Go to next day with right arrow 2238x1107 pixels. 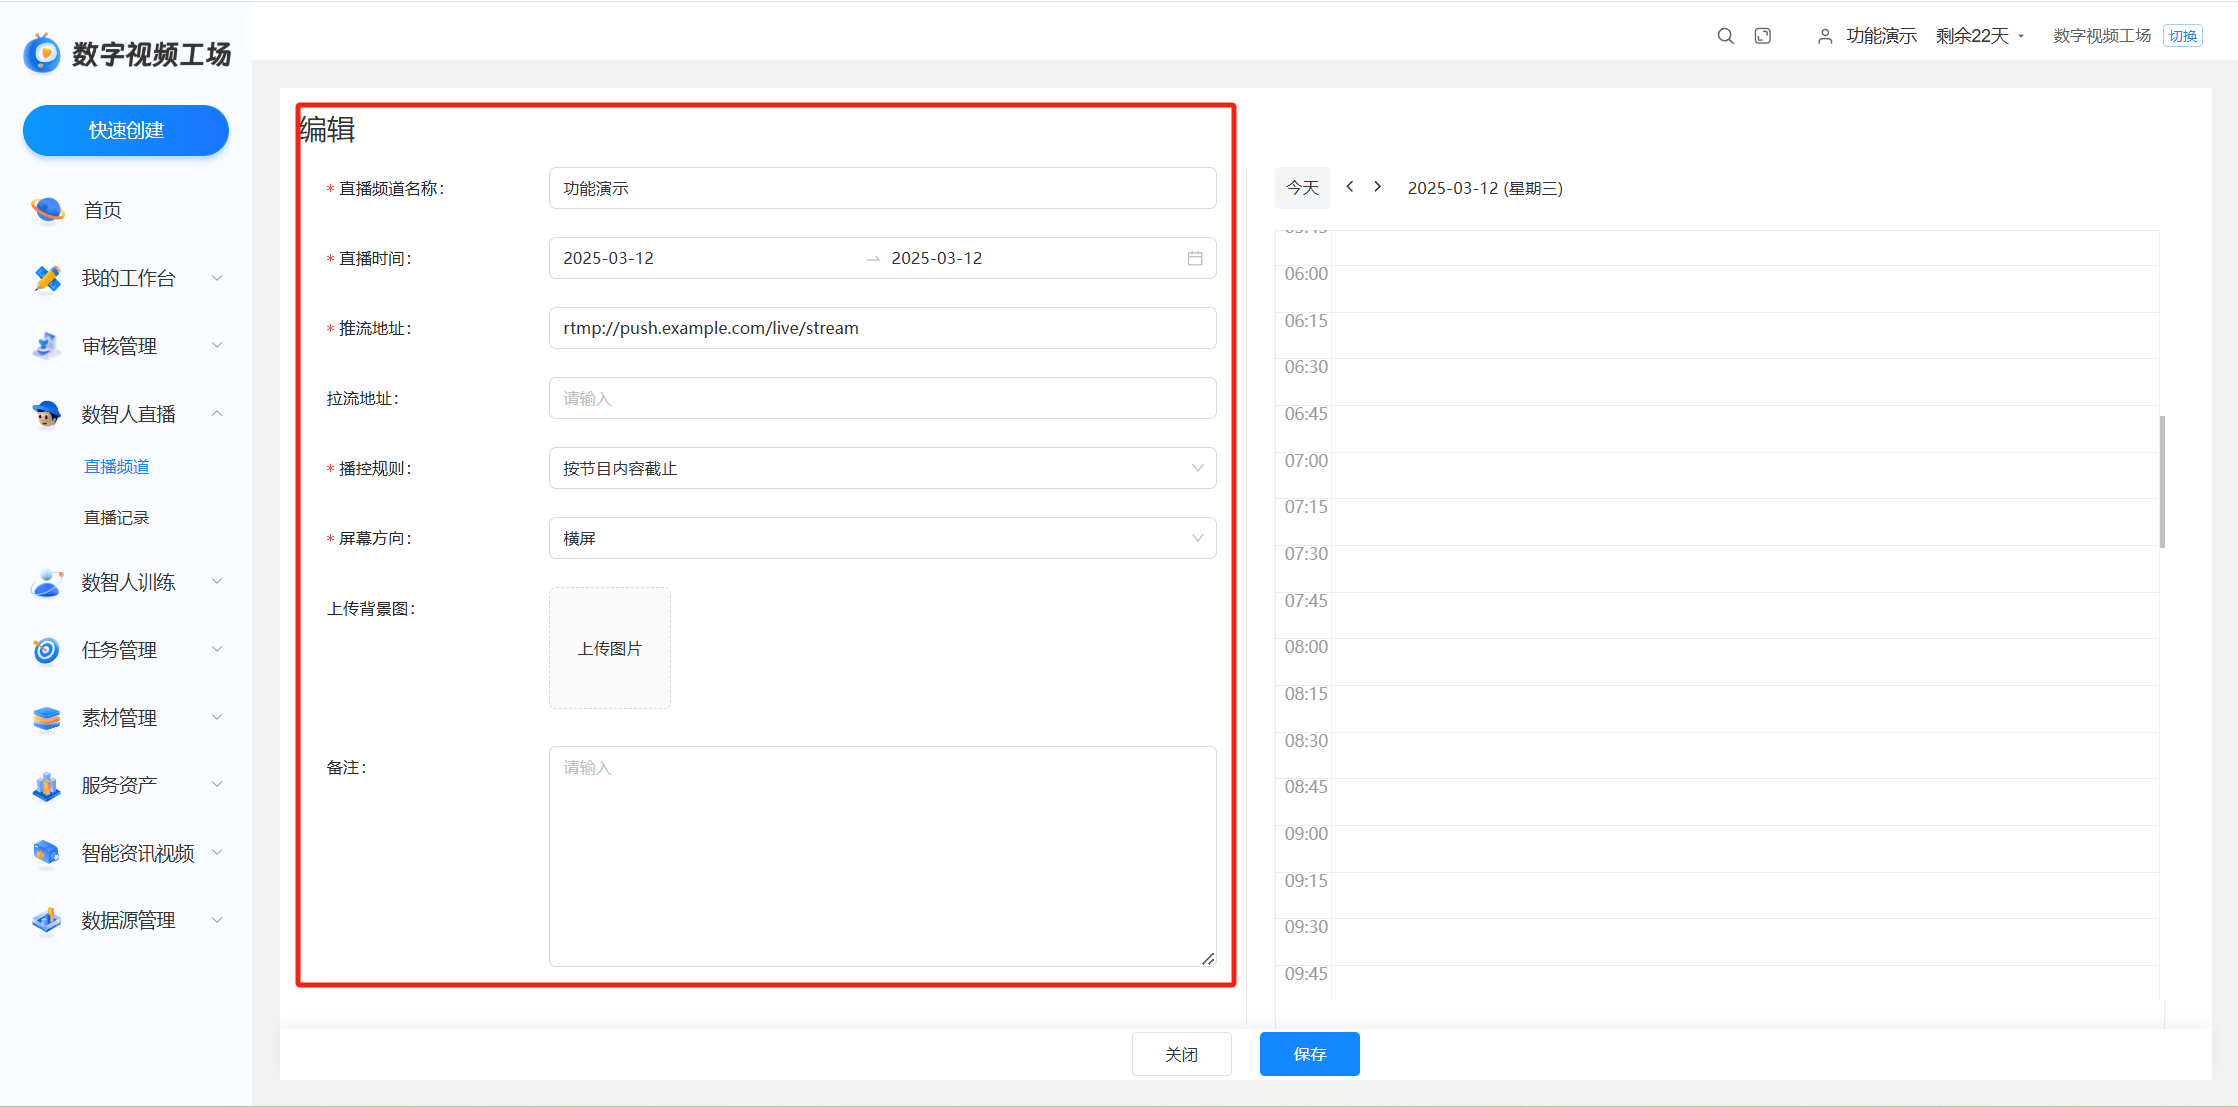1378,187
